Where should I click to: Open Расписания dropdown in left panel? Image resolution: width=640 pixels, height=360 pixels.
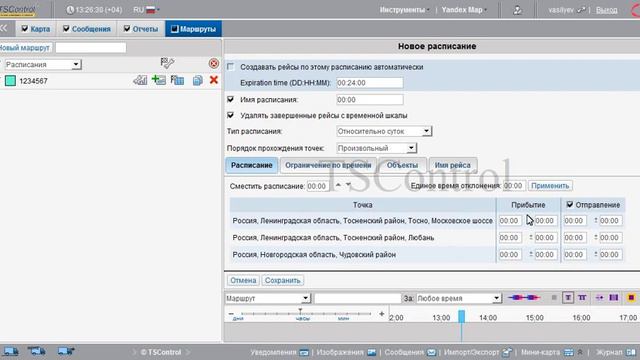click(x=42, y=64)
